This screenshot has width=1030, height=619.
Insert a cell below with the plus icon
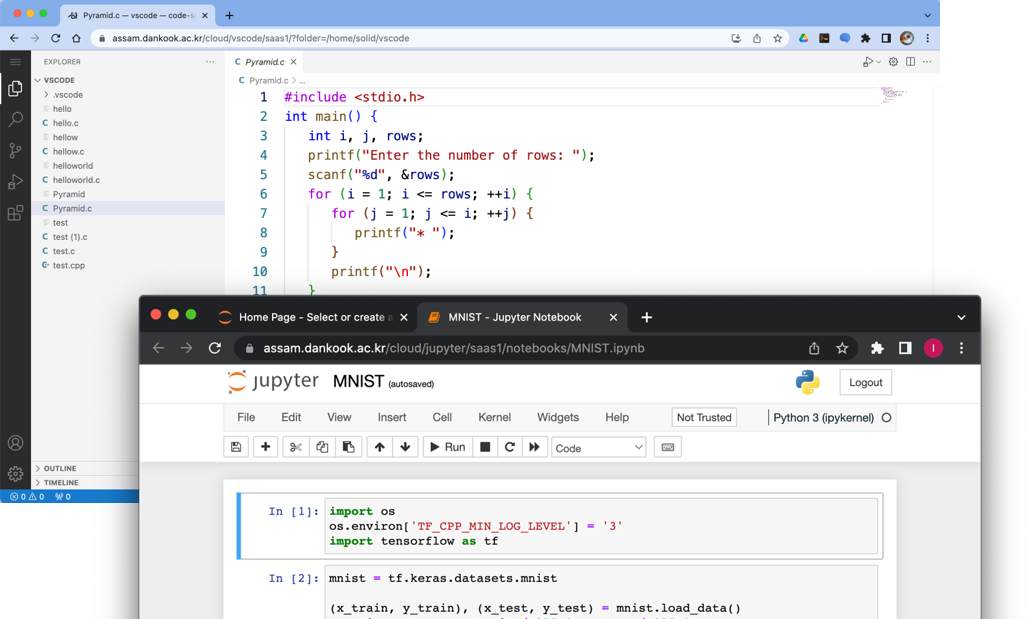[x=265, y=447]
